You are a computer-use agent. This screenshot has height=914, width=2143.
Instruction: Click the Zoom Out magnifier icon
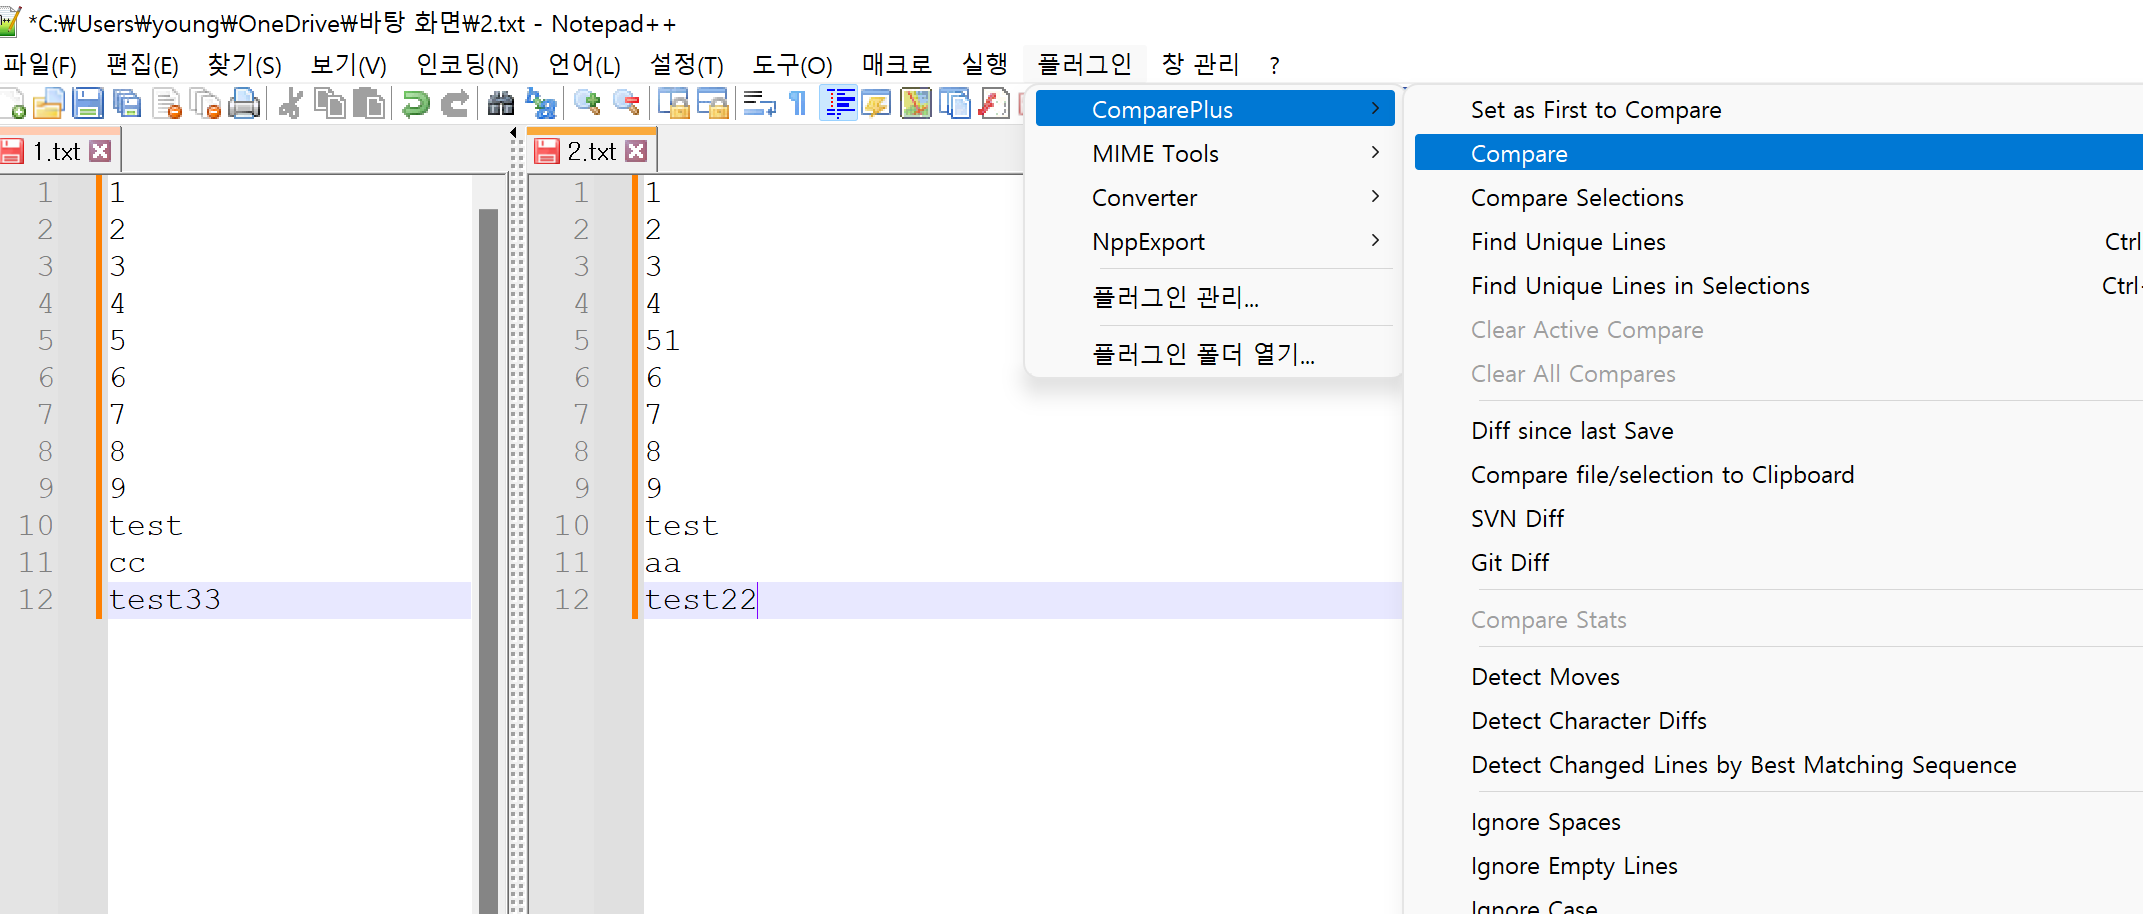[627, 104]
